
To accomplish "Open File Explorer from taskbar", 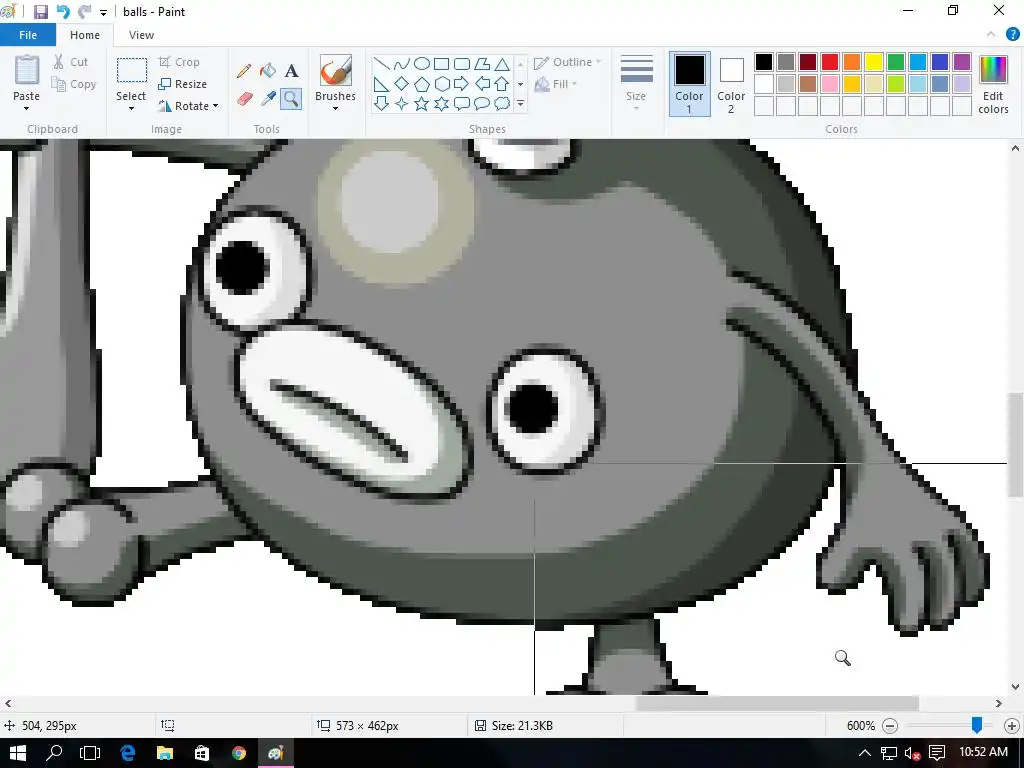I will 165,753.
